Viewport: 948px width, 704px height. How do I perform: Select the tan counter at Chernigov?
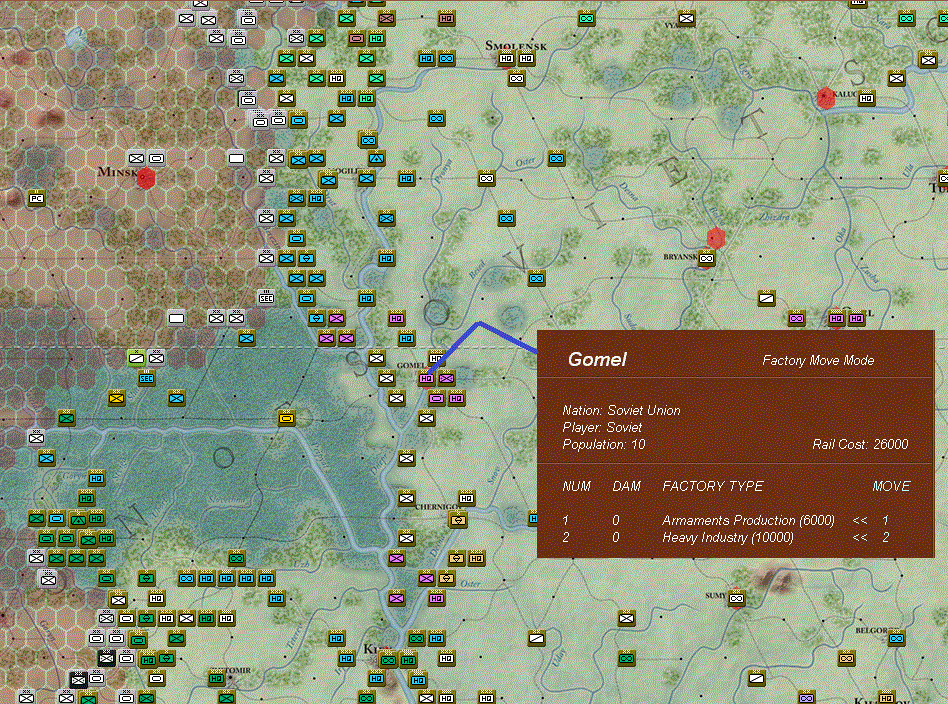458,519
